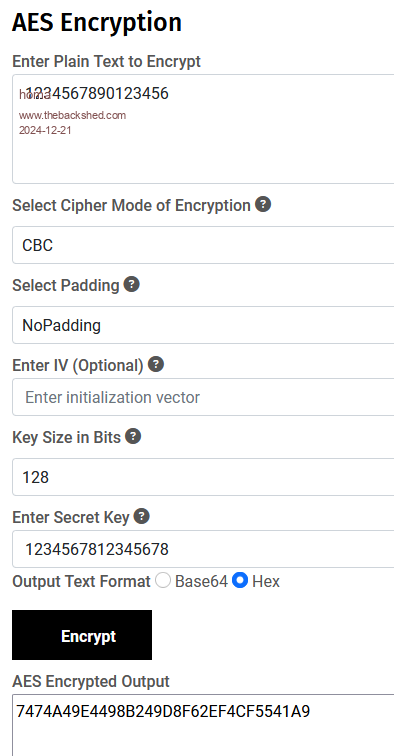Show help for Enter IV (Optional)
The width and height of the screenshot is (394, 756).
(156, 364)
